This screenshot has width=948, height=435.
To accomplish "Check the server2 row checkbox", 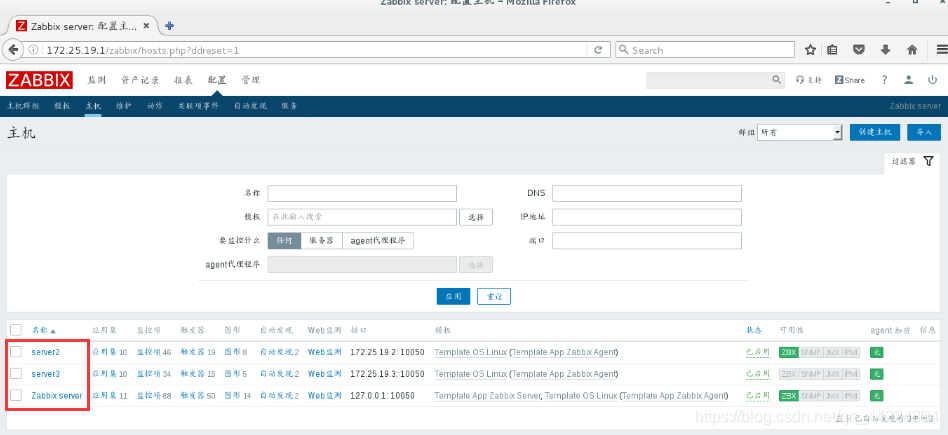I will (16, 352).
